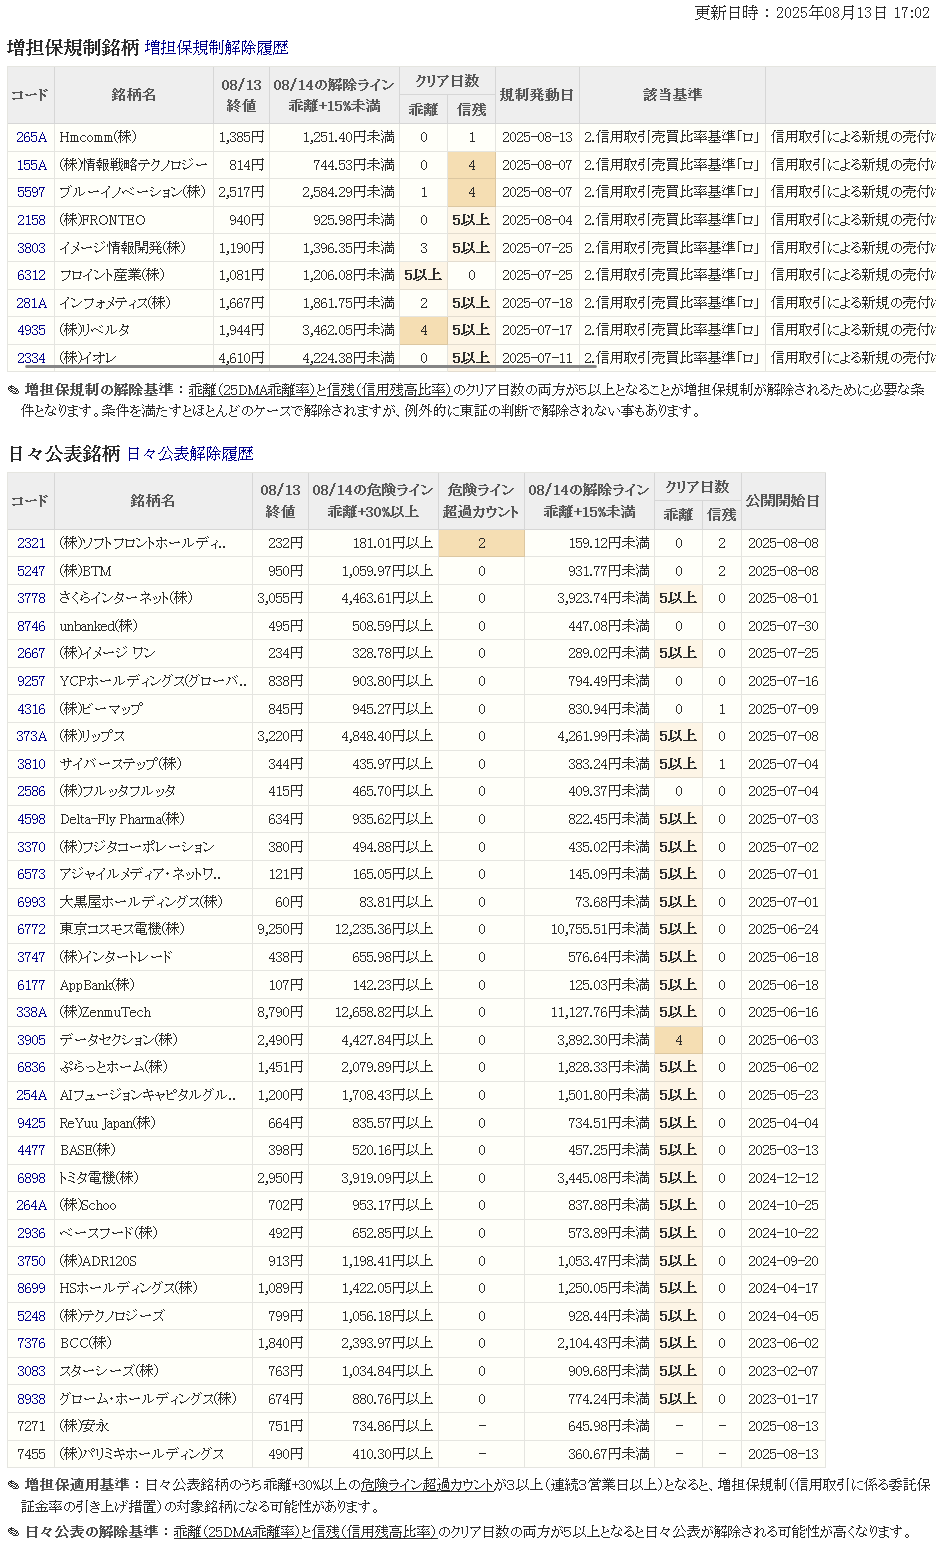The image size is (936, 1553).
Task: Open stock code 9425 link
Action: [x=31, y=1123]
